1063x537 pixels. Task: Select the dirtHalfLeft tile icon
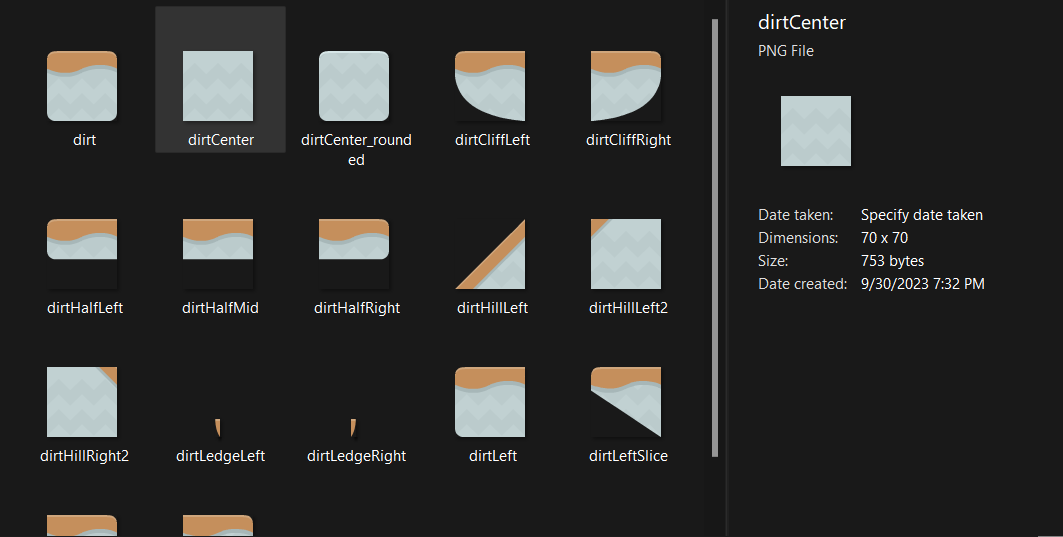click(x=82, y=239)
